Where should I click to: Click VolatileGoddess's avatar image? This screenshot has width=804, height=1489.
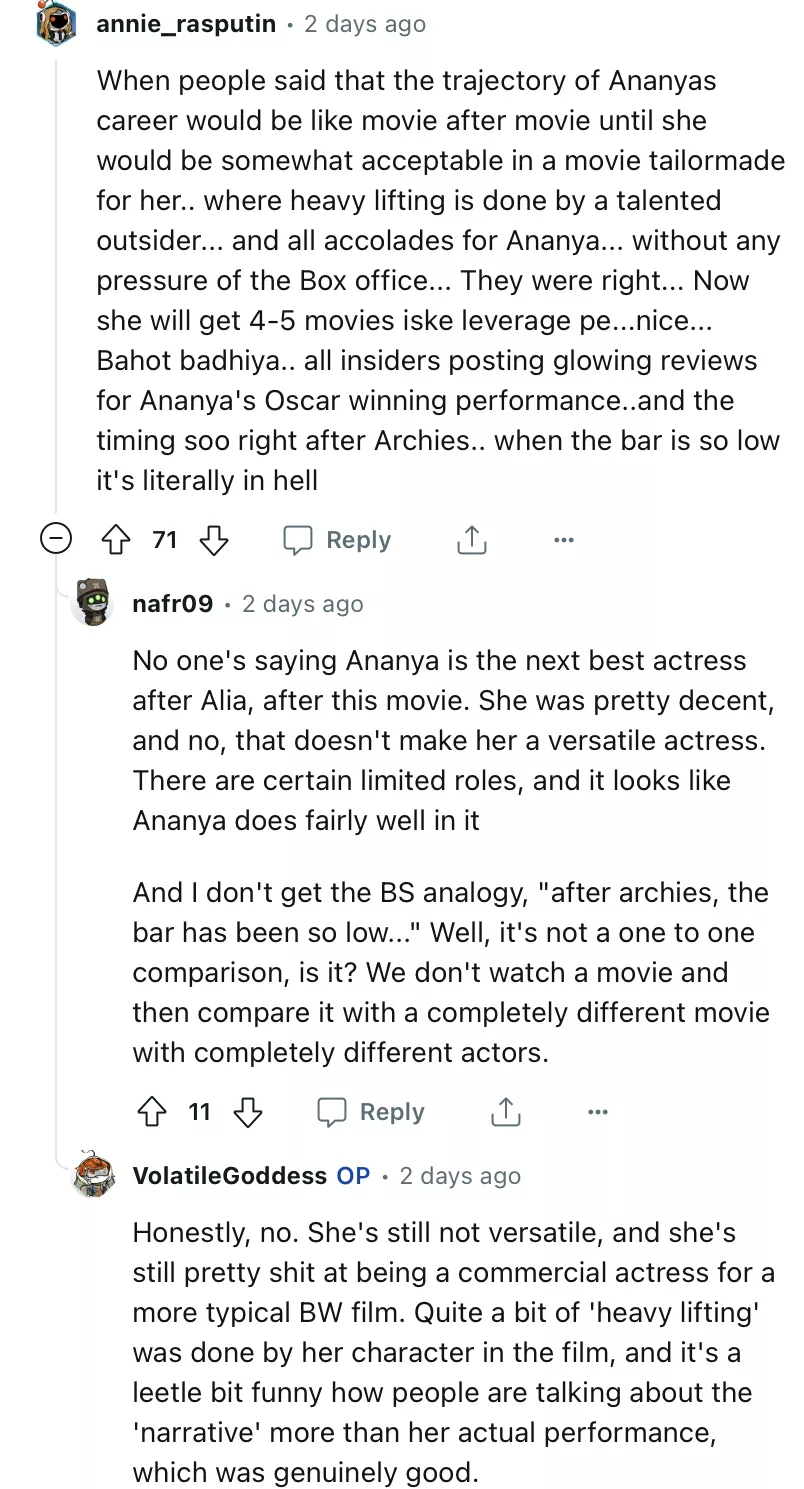click(x=93, y=1175)
